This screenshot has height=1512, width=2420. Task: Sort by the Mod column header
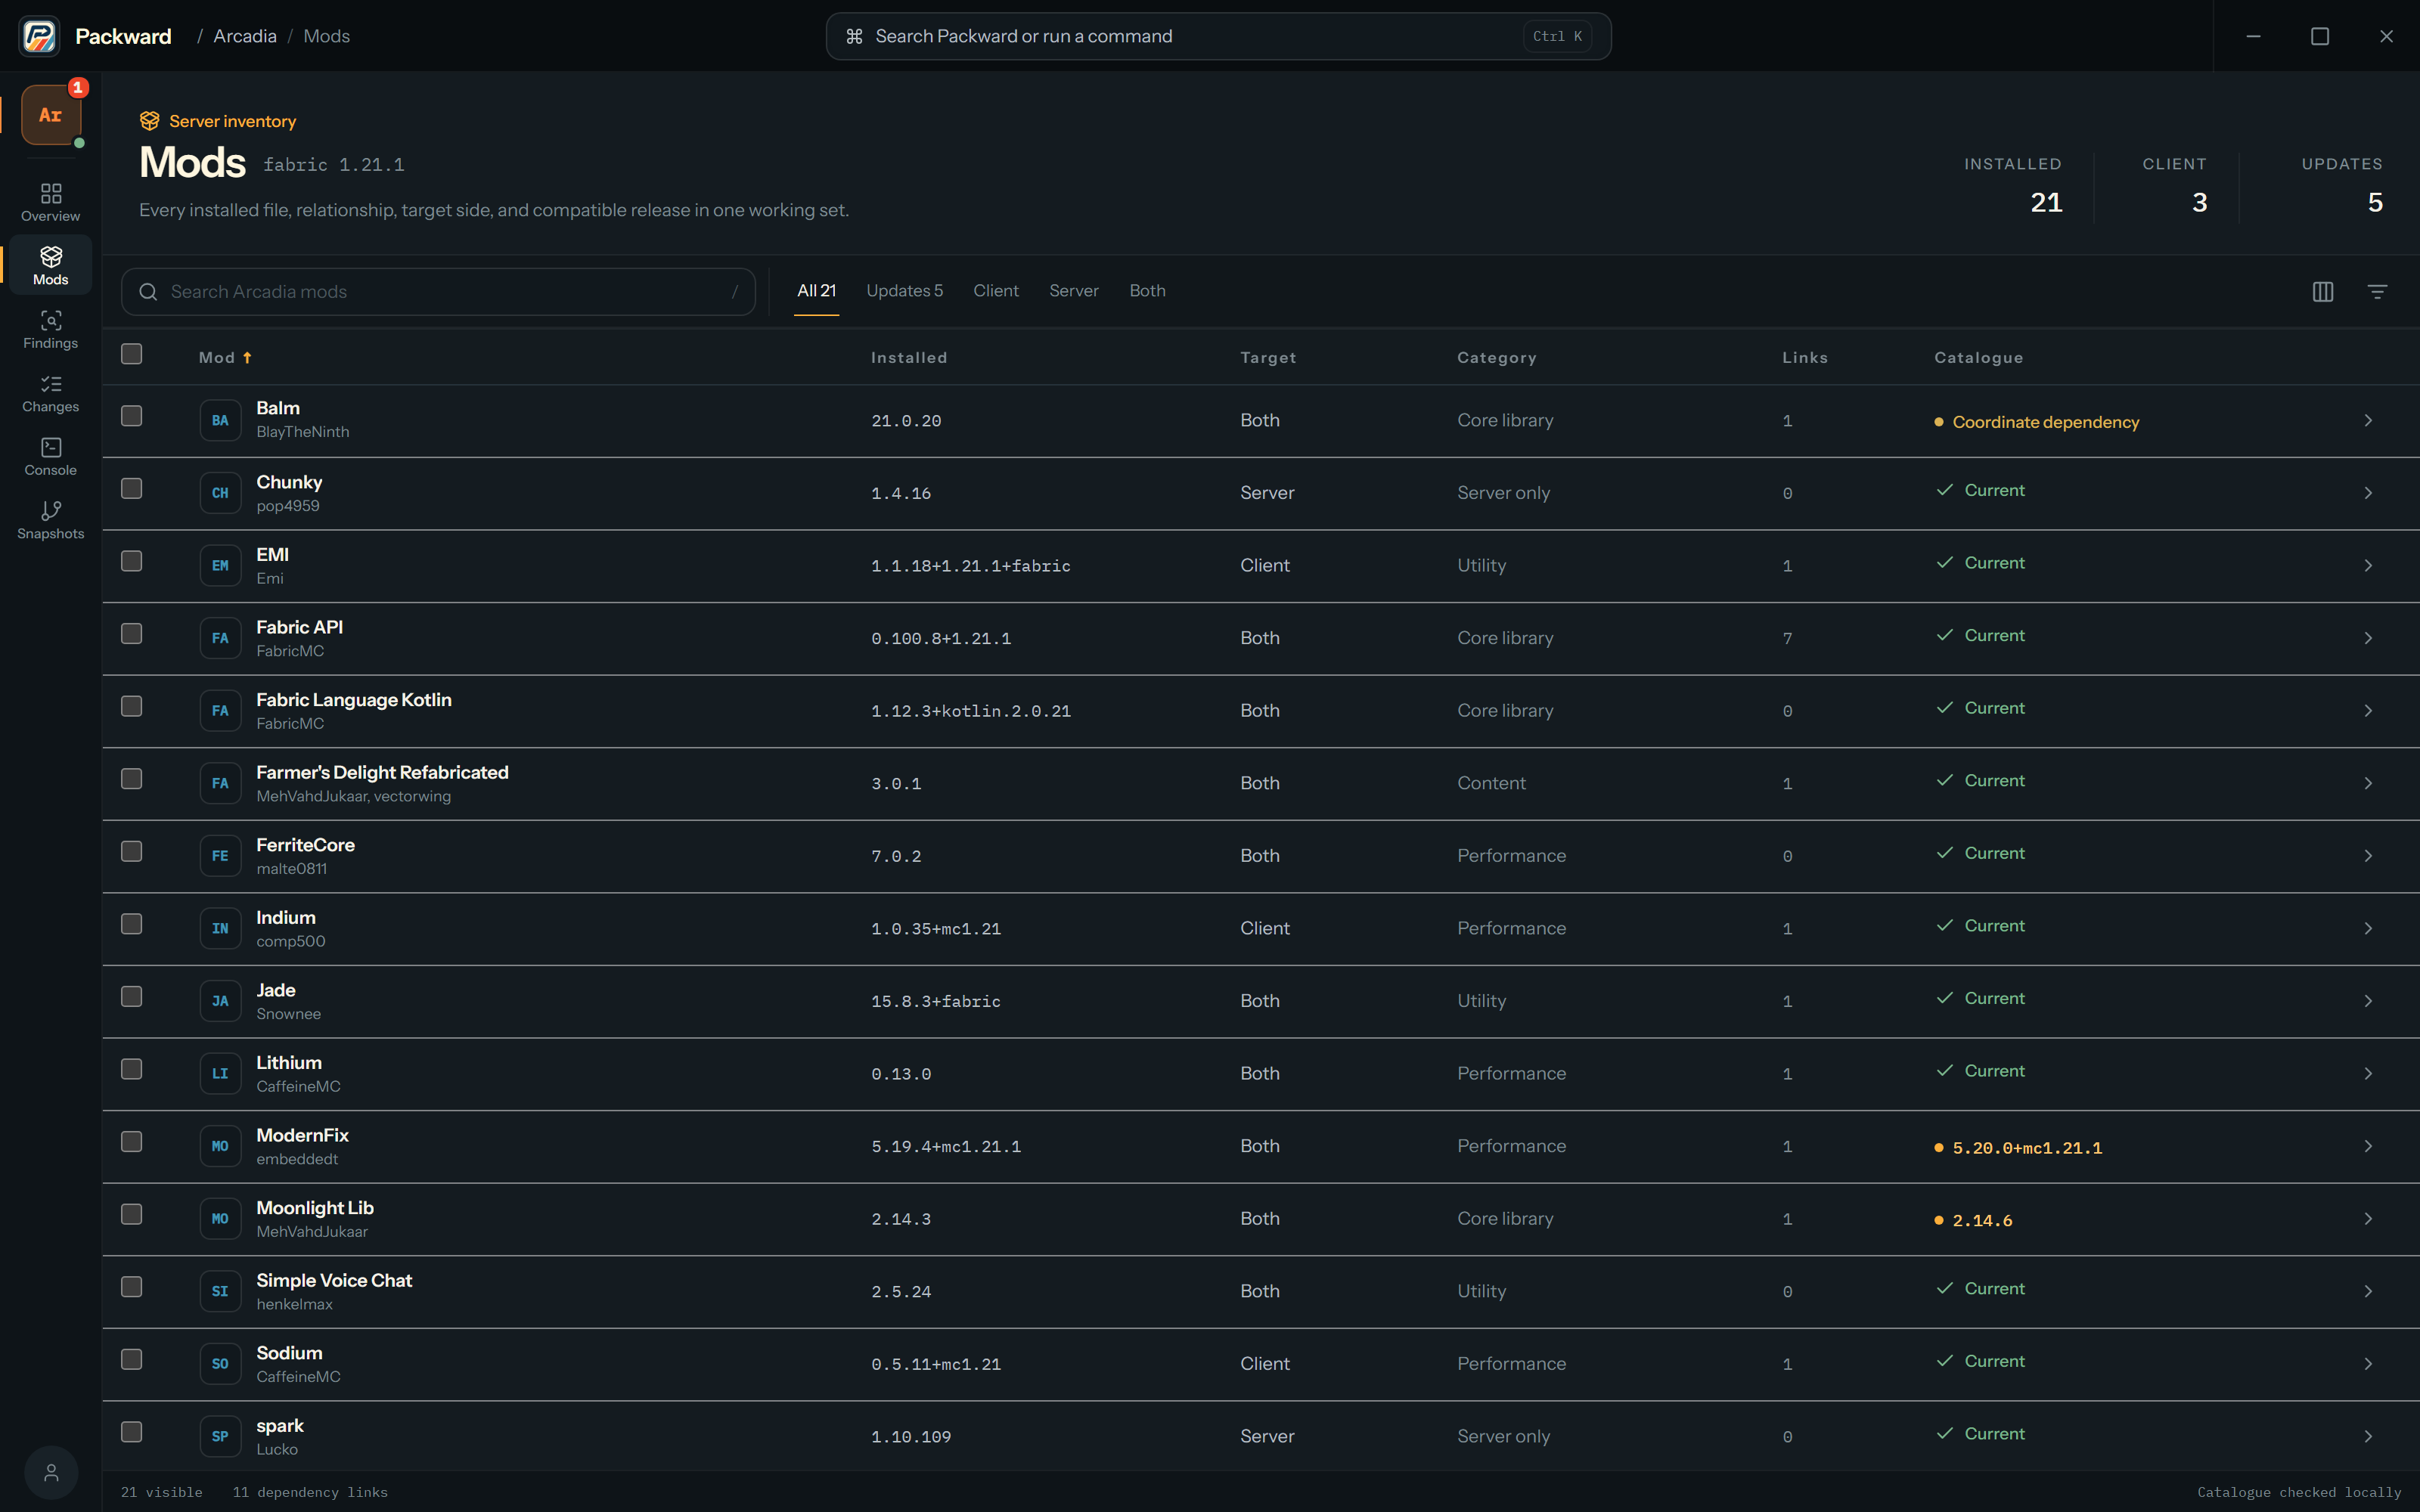[x=225, y=358]
